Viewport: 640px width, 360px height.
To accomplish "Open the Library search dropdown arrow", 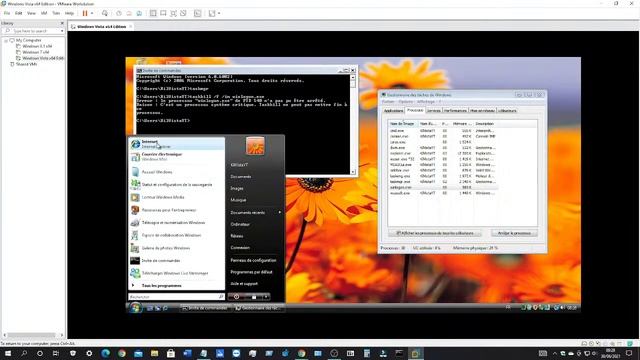I will (x=62, y=31).
